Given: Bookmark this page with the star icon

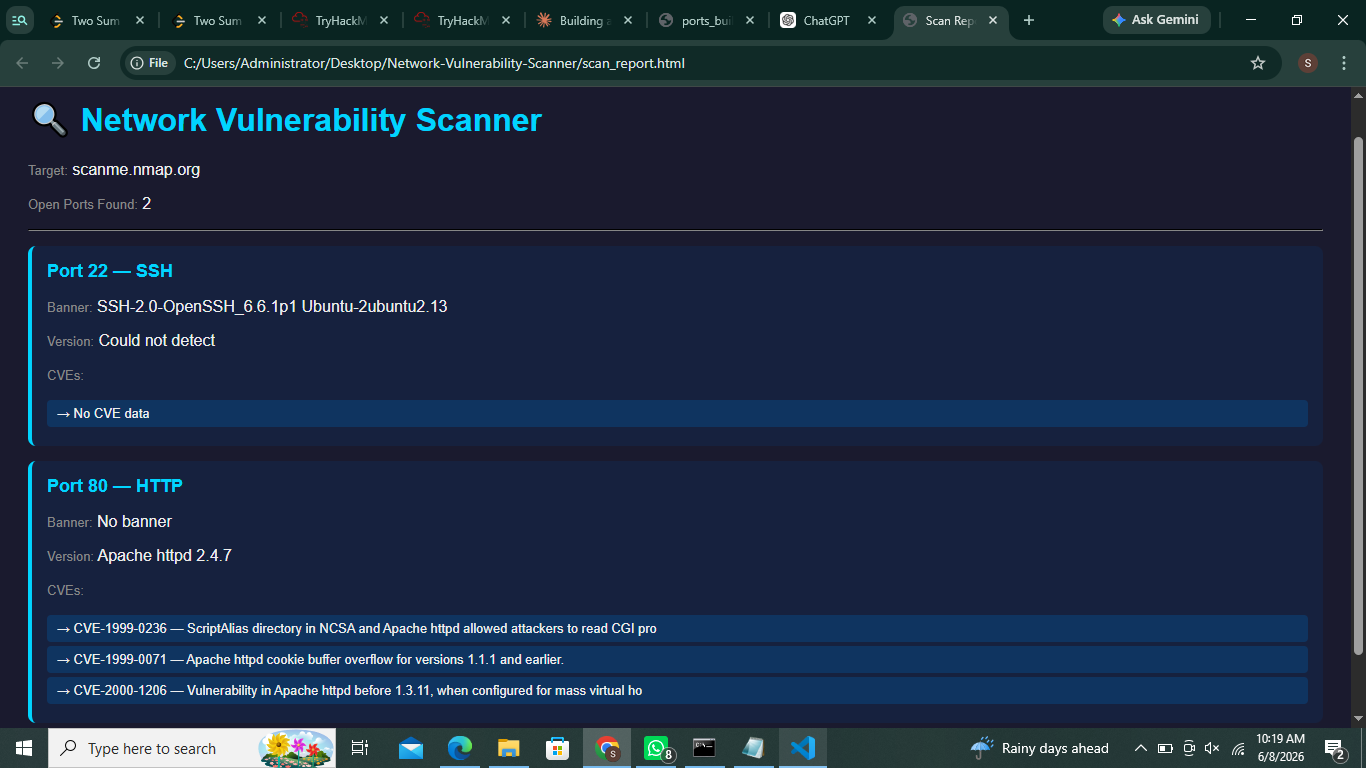Looking at the screenshot, I should pos(1258,63).
